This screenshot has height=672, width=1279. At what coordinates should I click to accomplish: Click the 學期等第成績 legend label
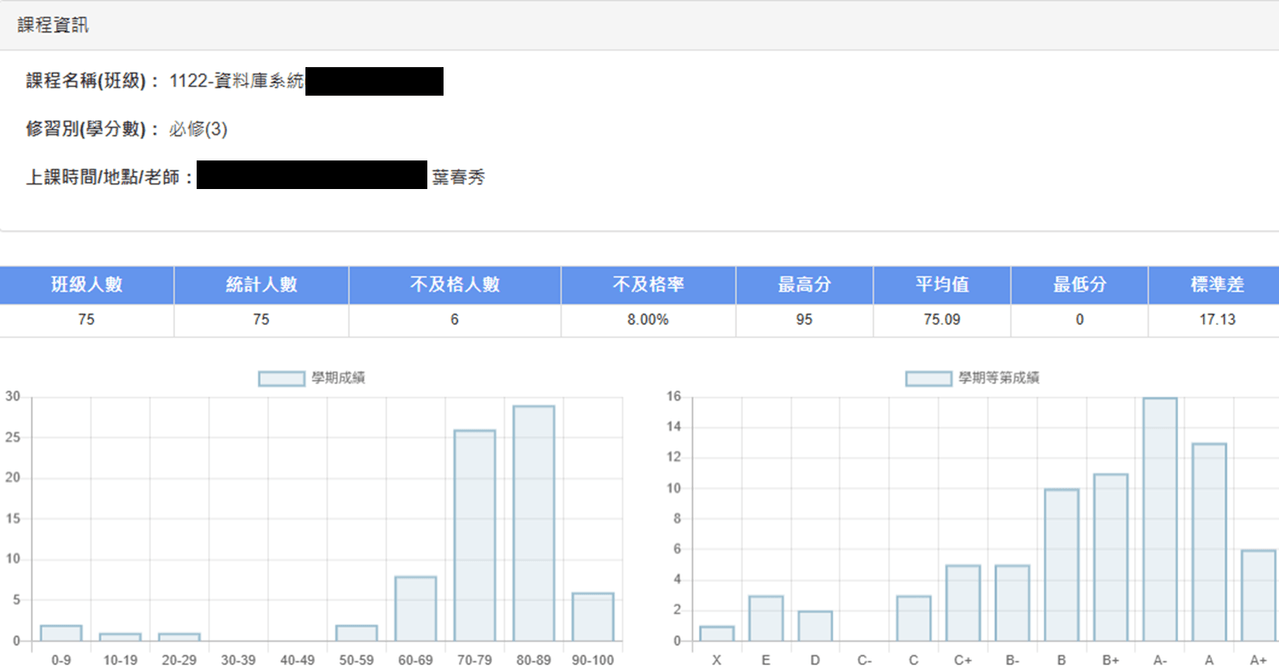(998, 378)
